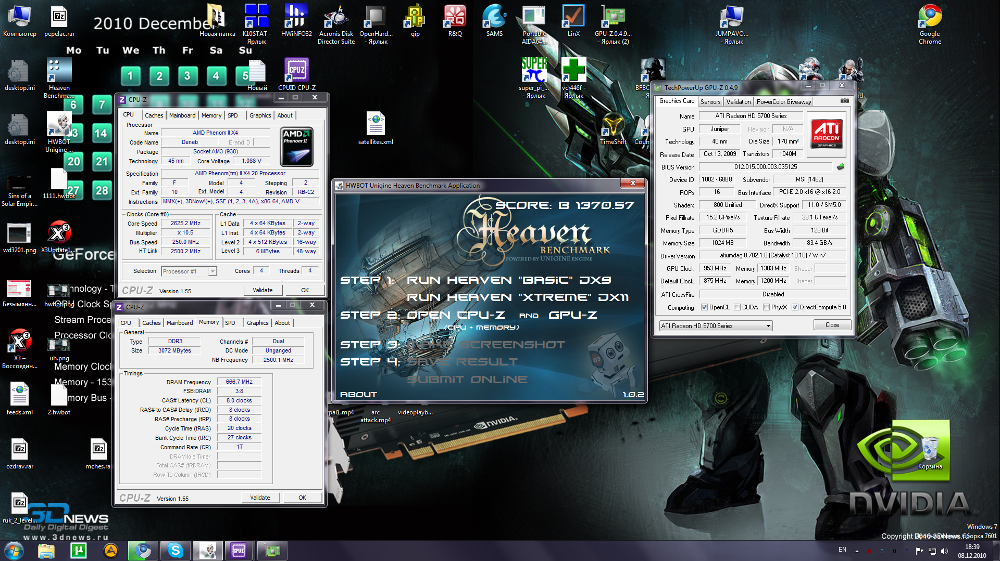Open the satellites.xml file icon
Screen dimensions: 1000x561
pyautogui.click(x=376, y=128)
